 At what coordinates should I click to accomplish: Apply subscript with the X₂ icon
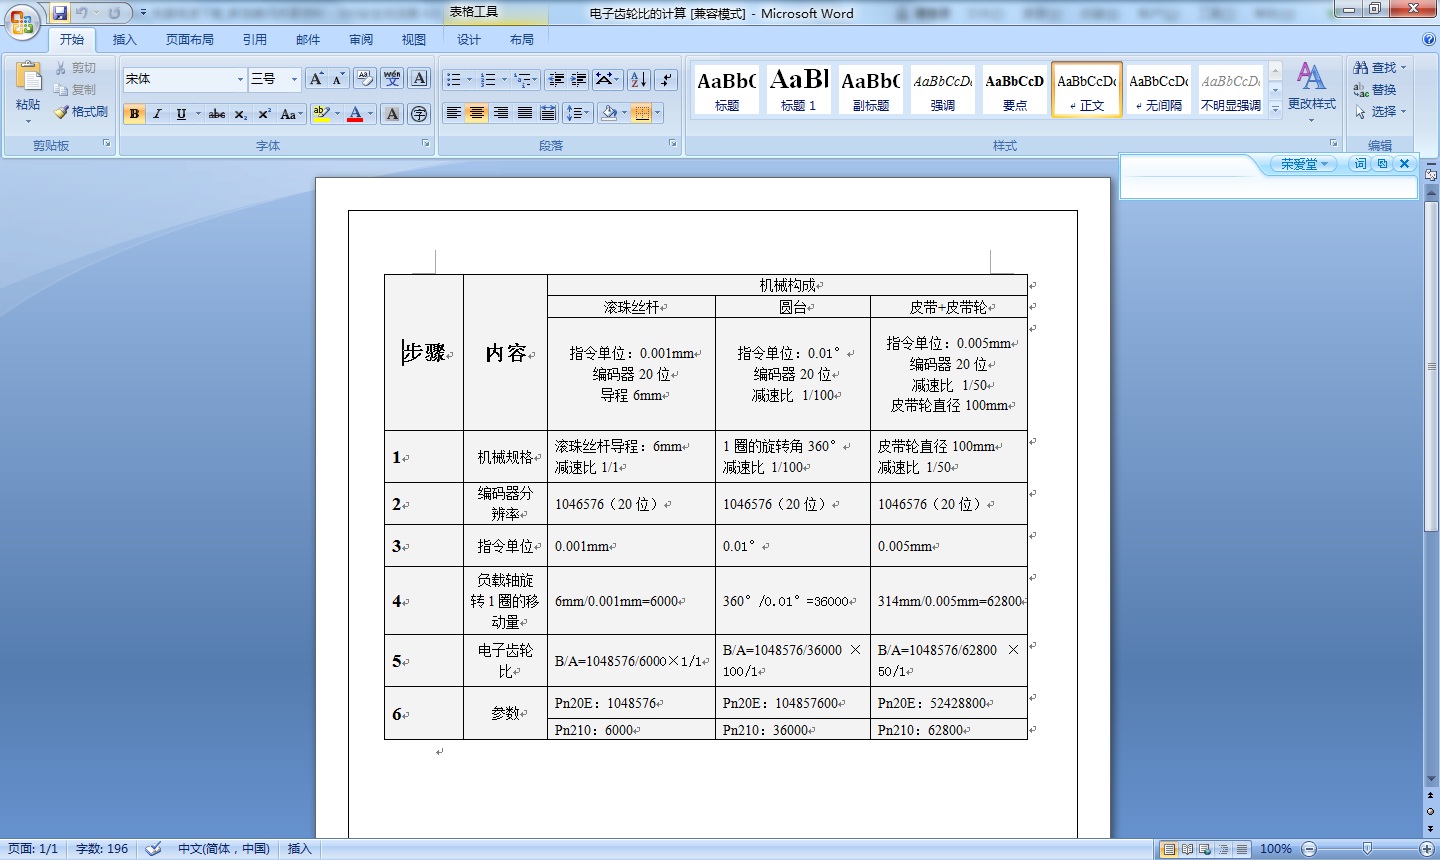pos(241,114)
